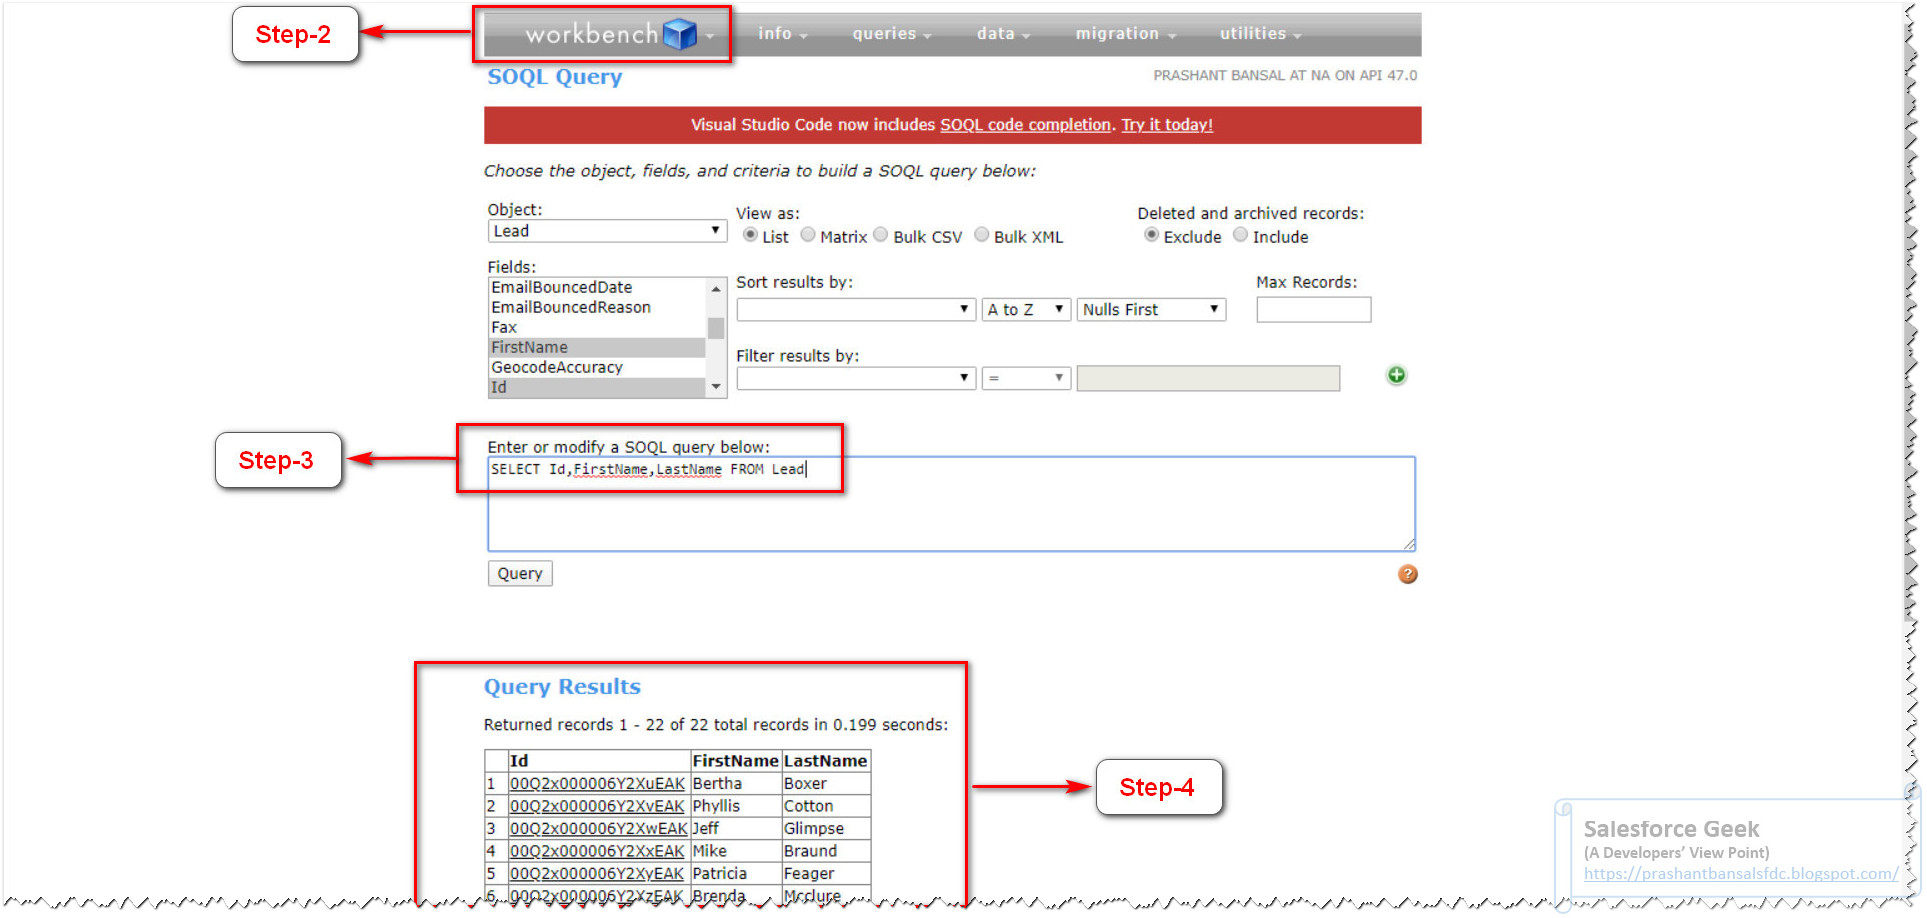Select EmailBouncedReason in Fields list

pyautogui.click(x=597, y=307)
